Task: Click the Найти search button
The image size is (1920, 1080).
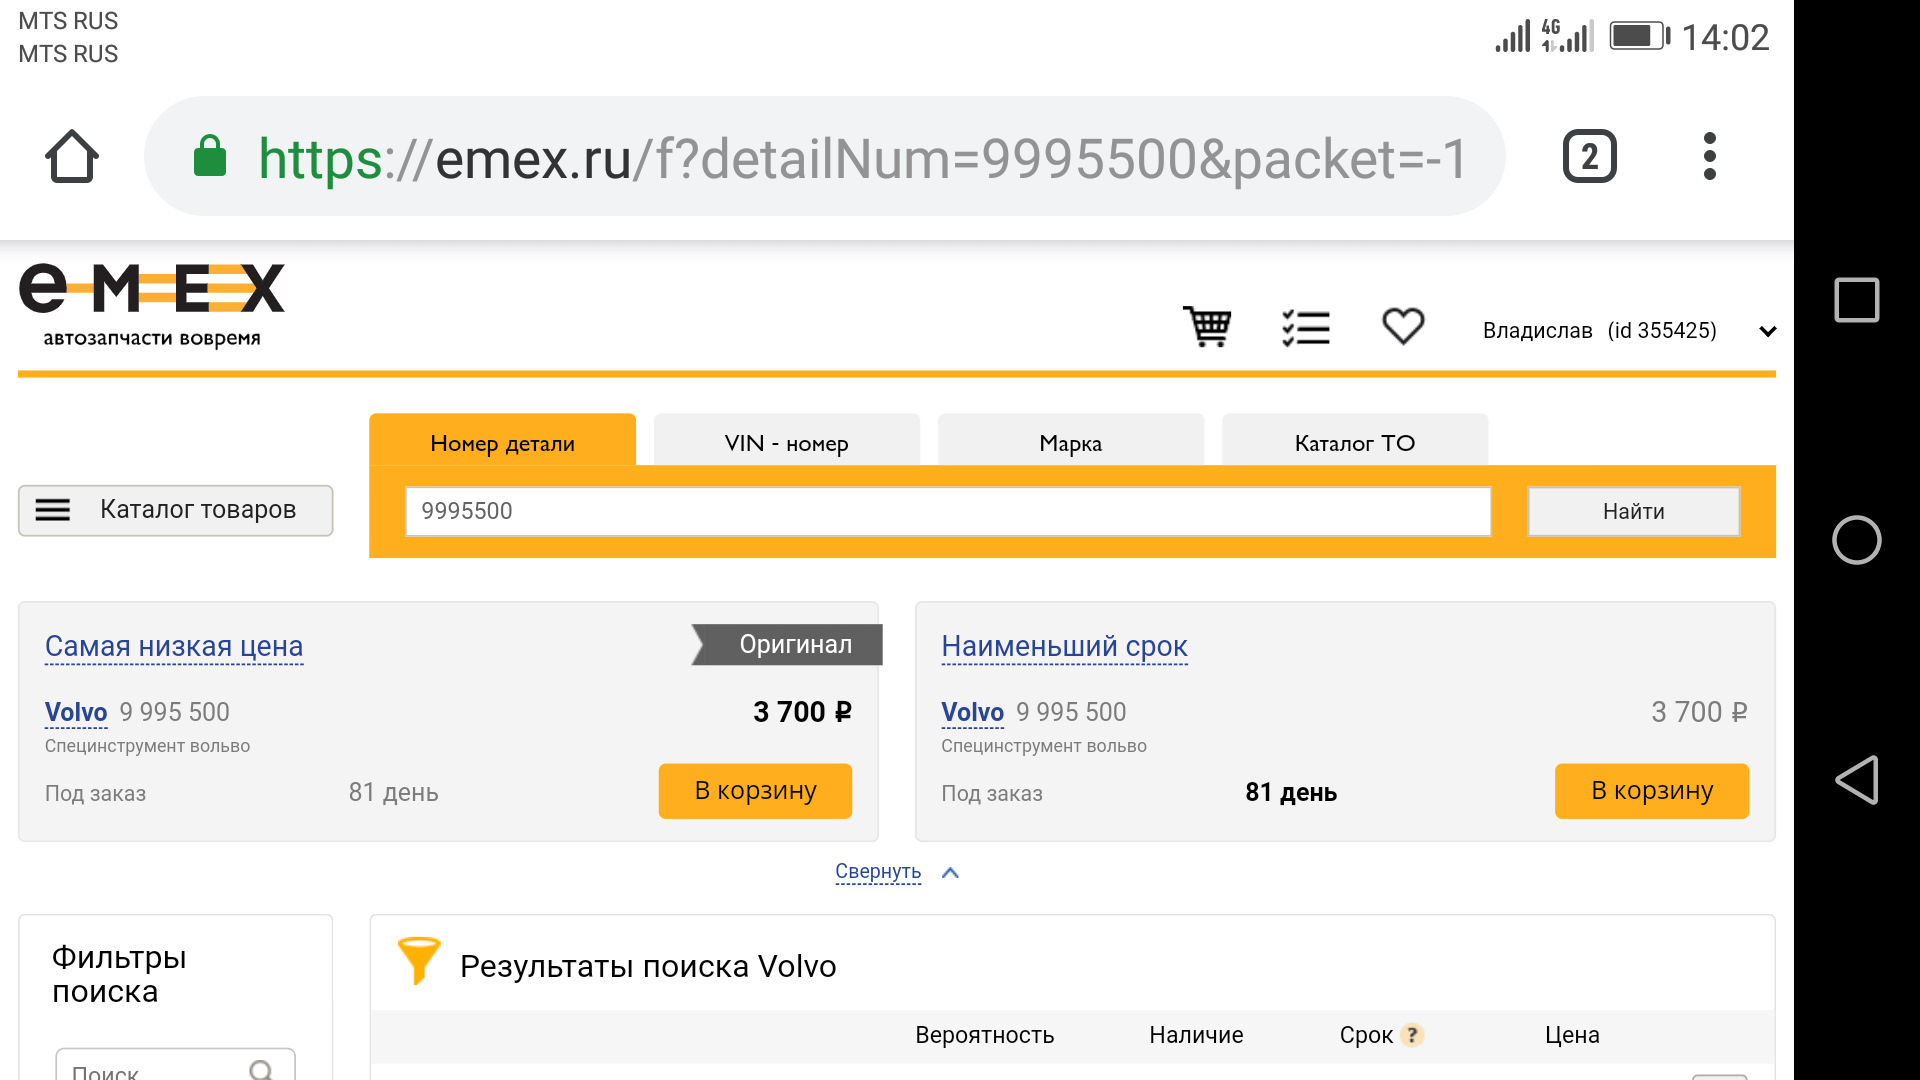Action: (x=1633, y=511)
